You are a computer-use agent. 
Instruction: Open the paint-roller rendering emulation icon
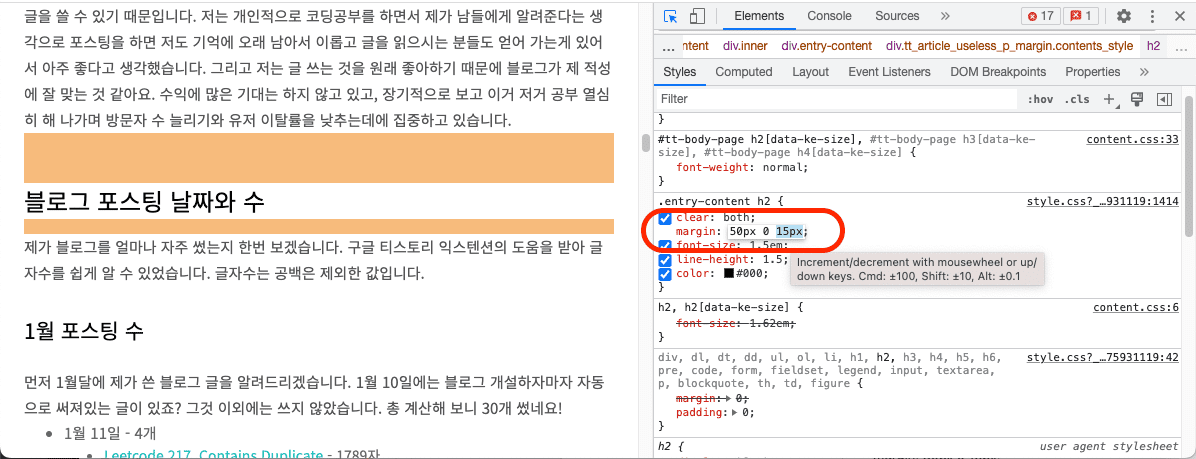point(1137,99)
